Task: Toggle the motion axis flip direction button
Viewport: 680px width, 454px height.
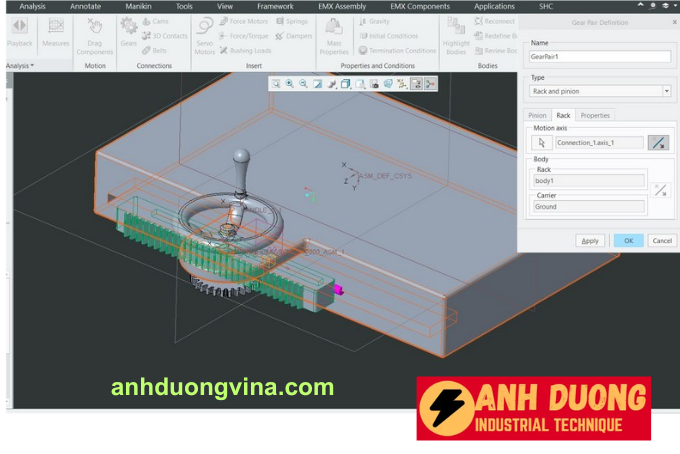Action: pos(658,143)
